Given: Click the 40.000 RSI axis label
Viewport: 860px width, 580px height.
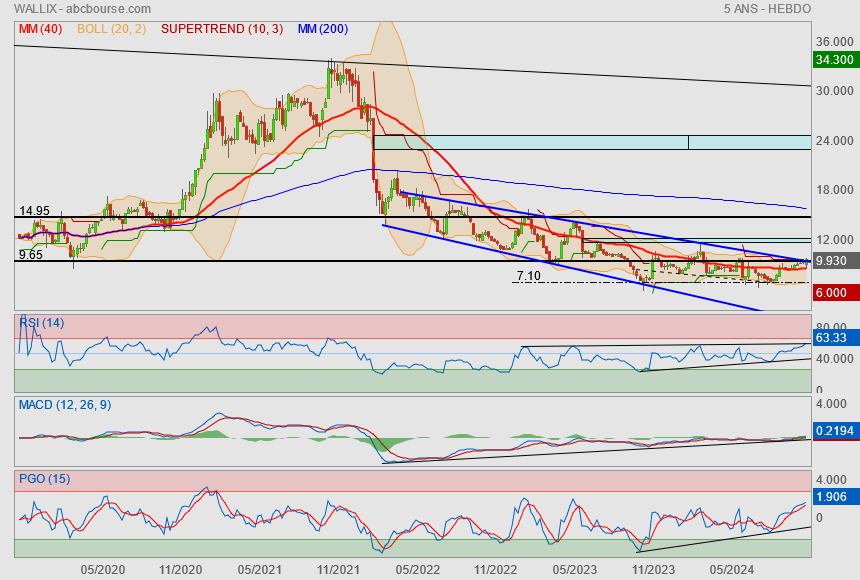Looking at the screenshot, I should point(834,359).
